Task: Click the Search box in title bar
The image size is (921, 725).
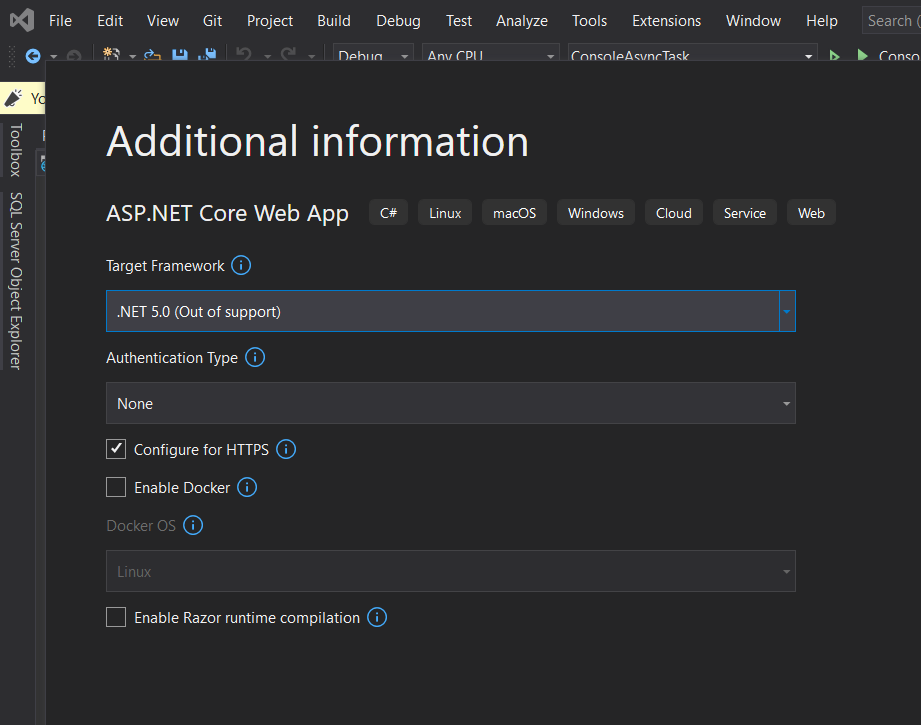Action: [x=891, y=21]
